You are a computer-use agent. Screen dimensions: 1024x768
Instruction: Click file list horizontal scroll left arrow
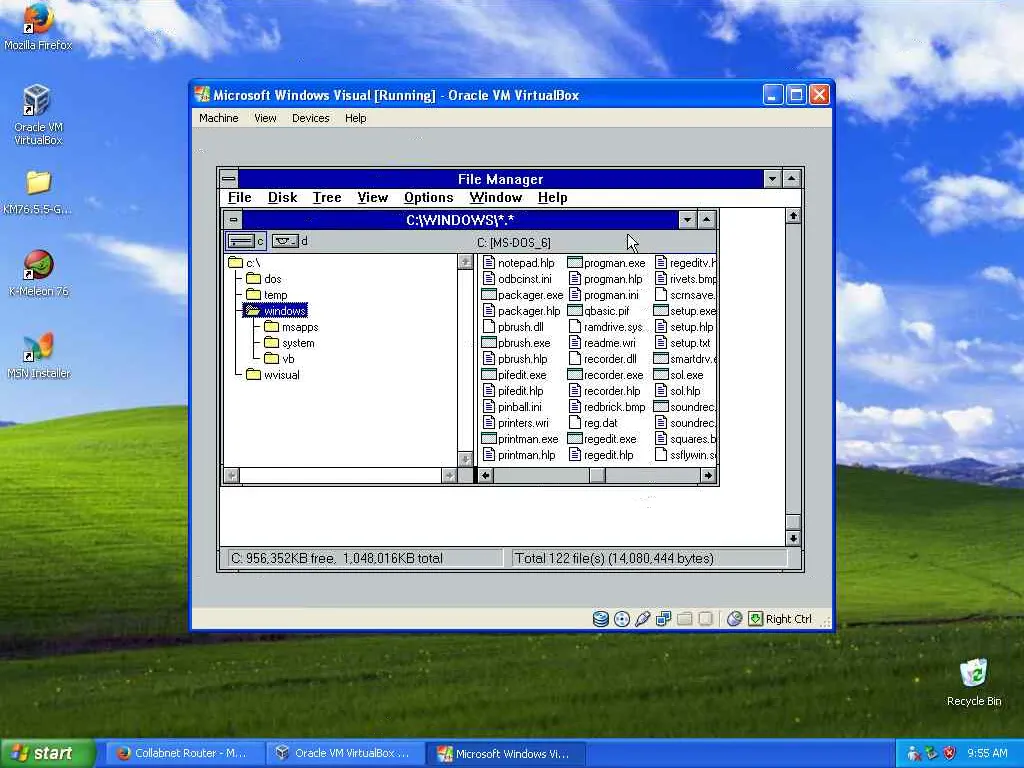tap(485, 475)
